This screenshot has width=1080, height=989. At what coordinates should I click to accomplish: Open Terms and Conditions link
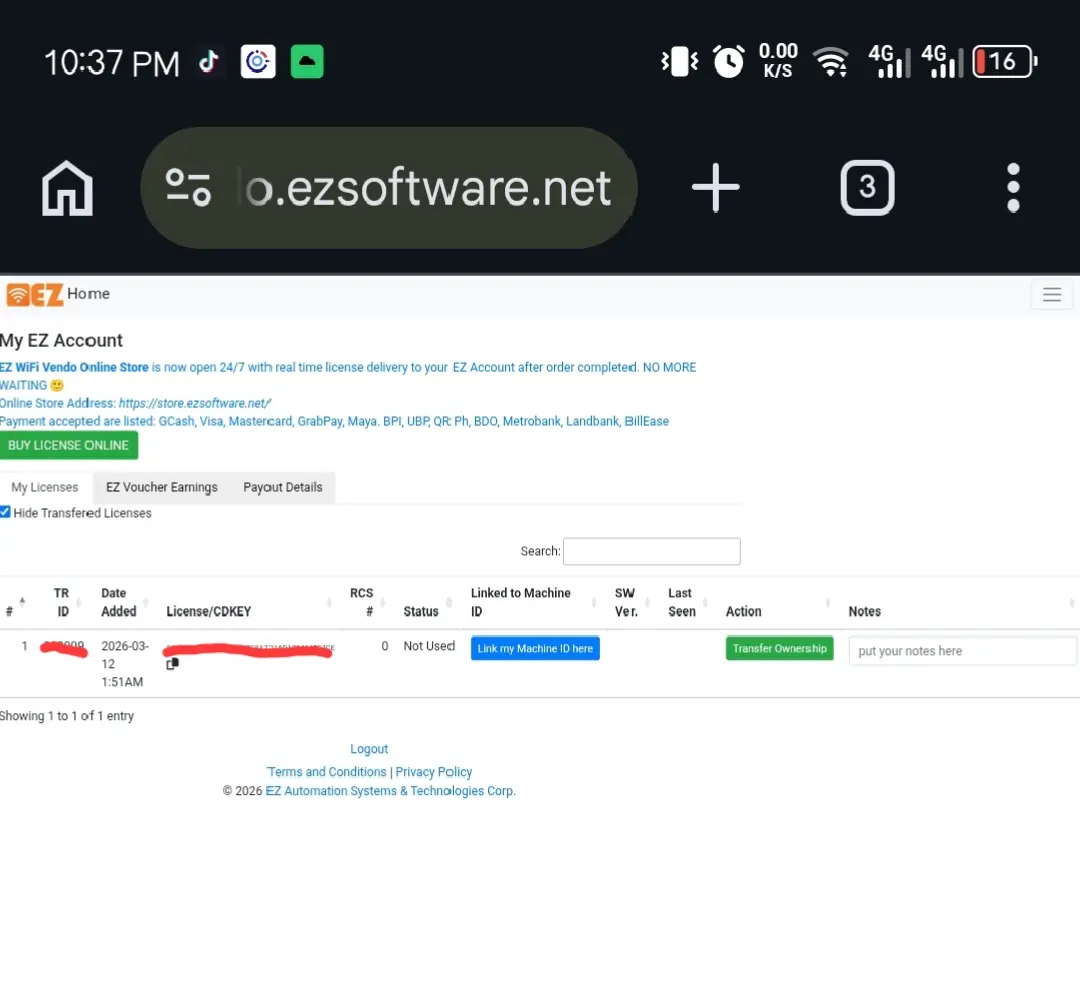click(326, 772)
